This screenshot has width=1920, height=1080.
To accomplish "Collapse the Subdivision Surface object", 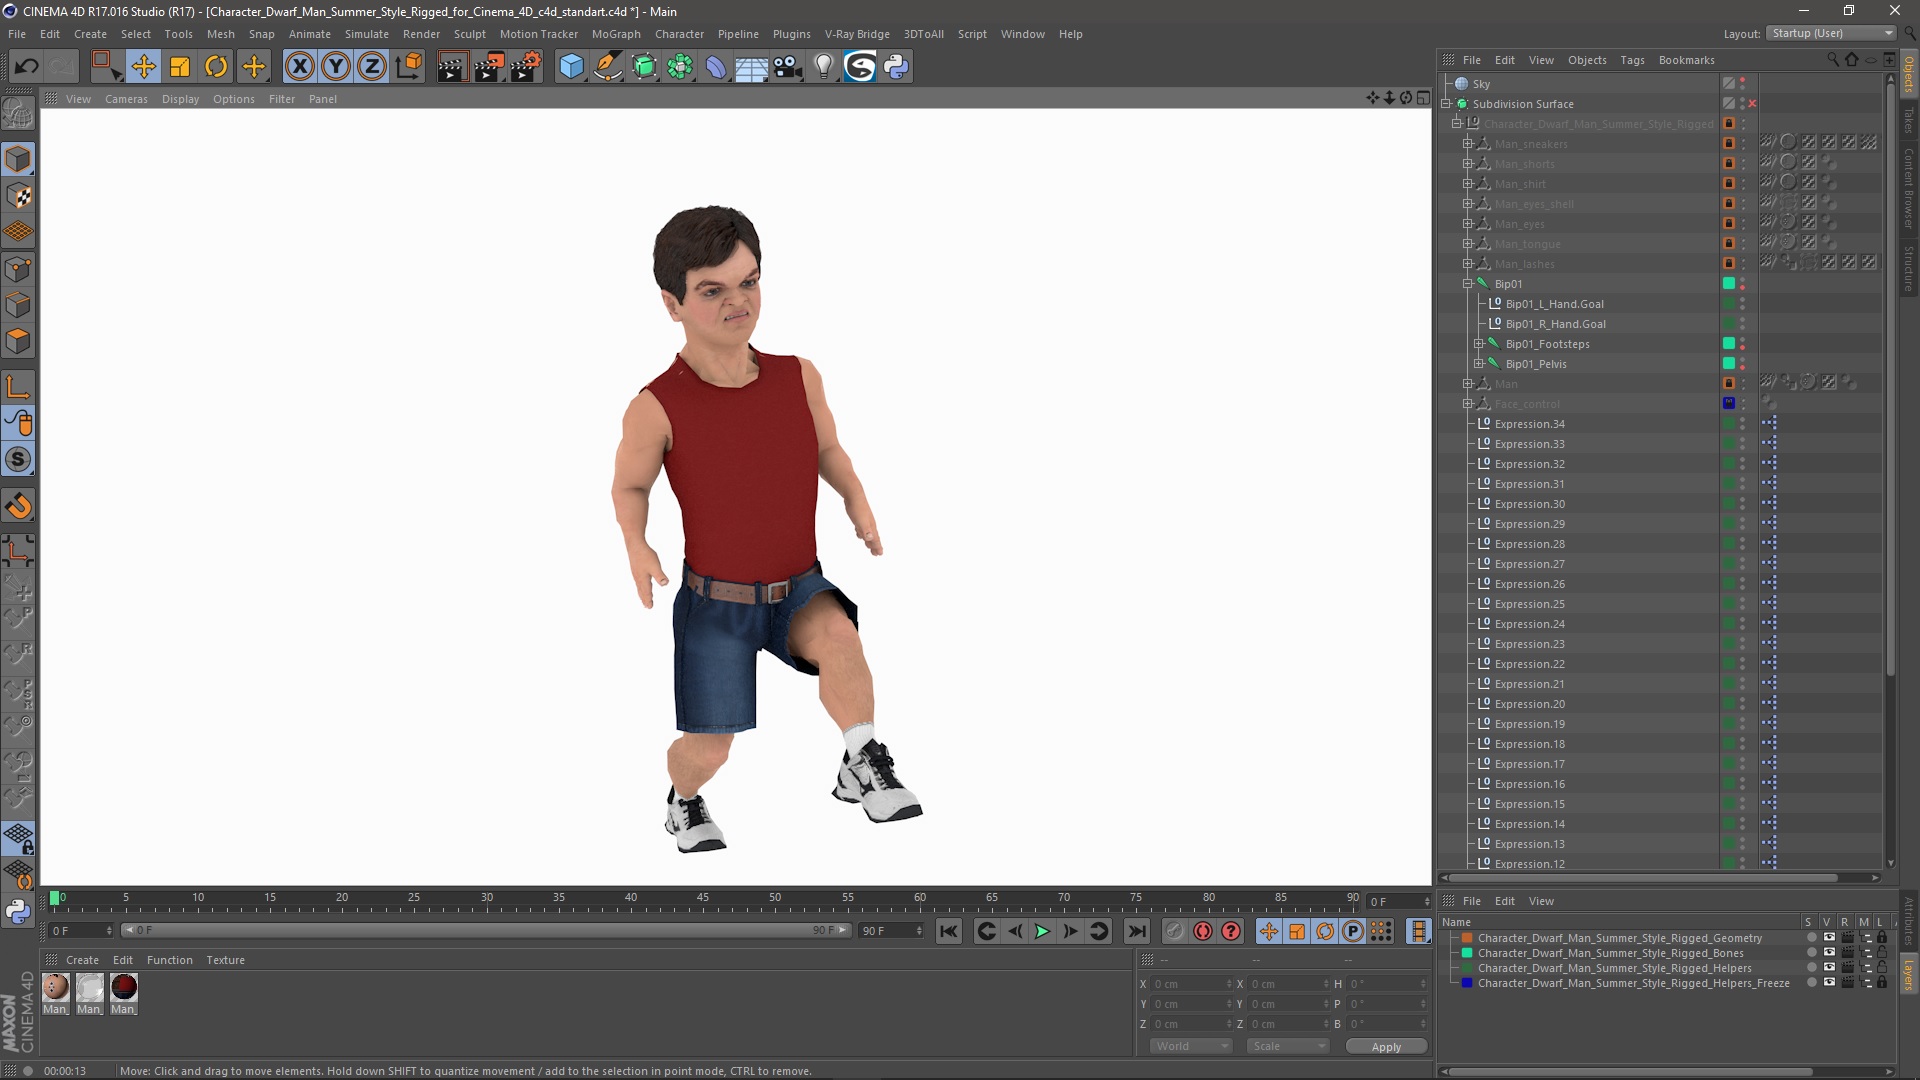I will pos(1446,104).
